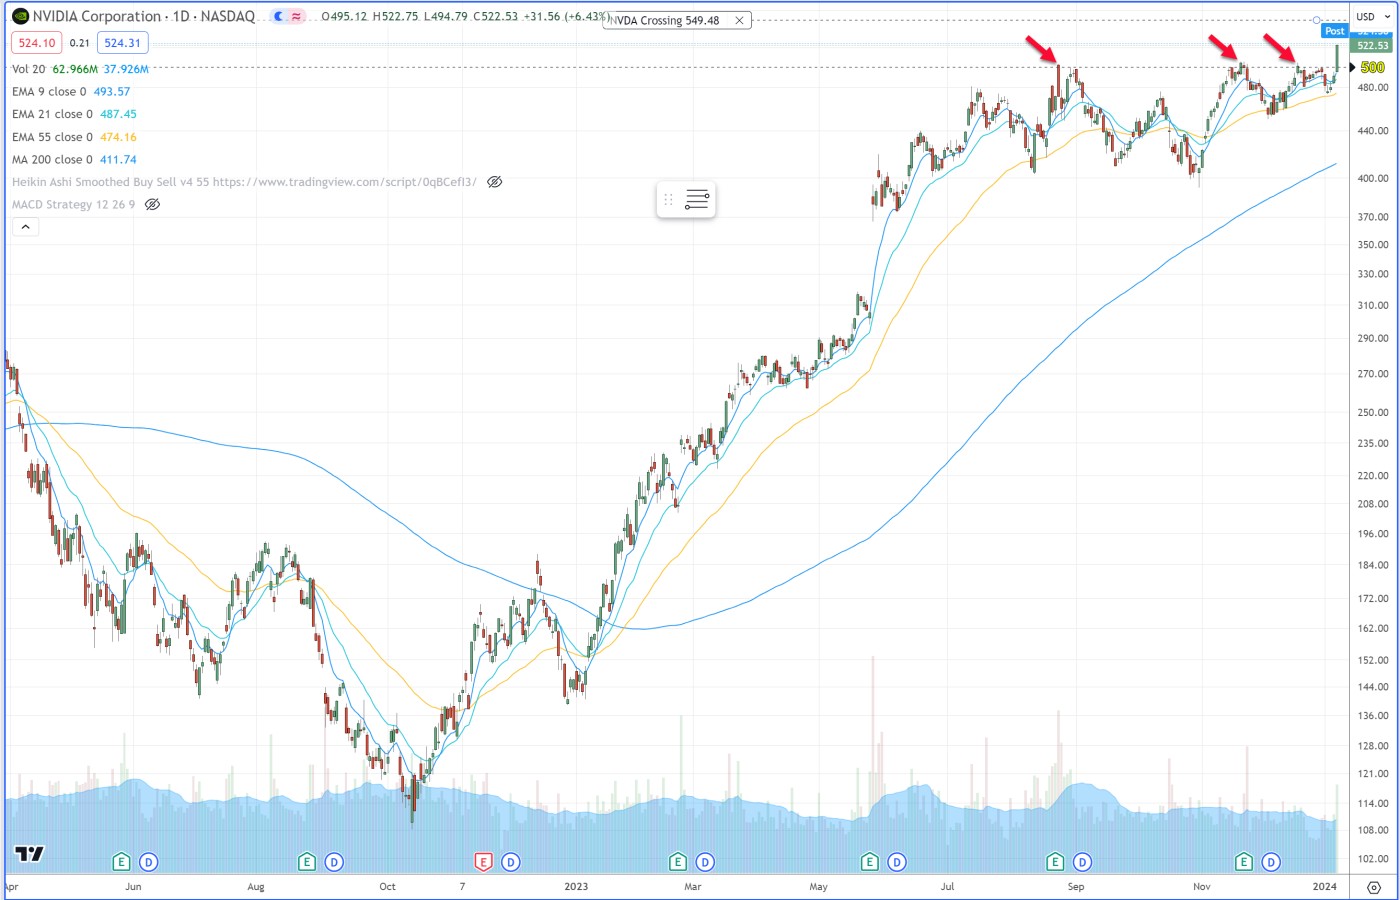Click the pink approximate-data status icon
This screenshot has width=1400, height=900.
297,17
